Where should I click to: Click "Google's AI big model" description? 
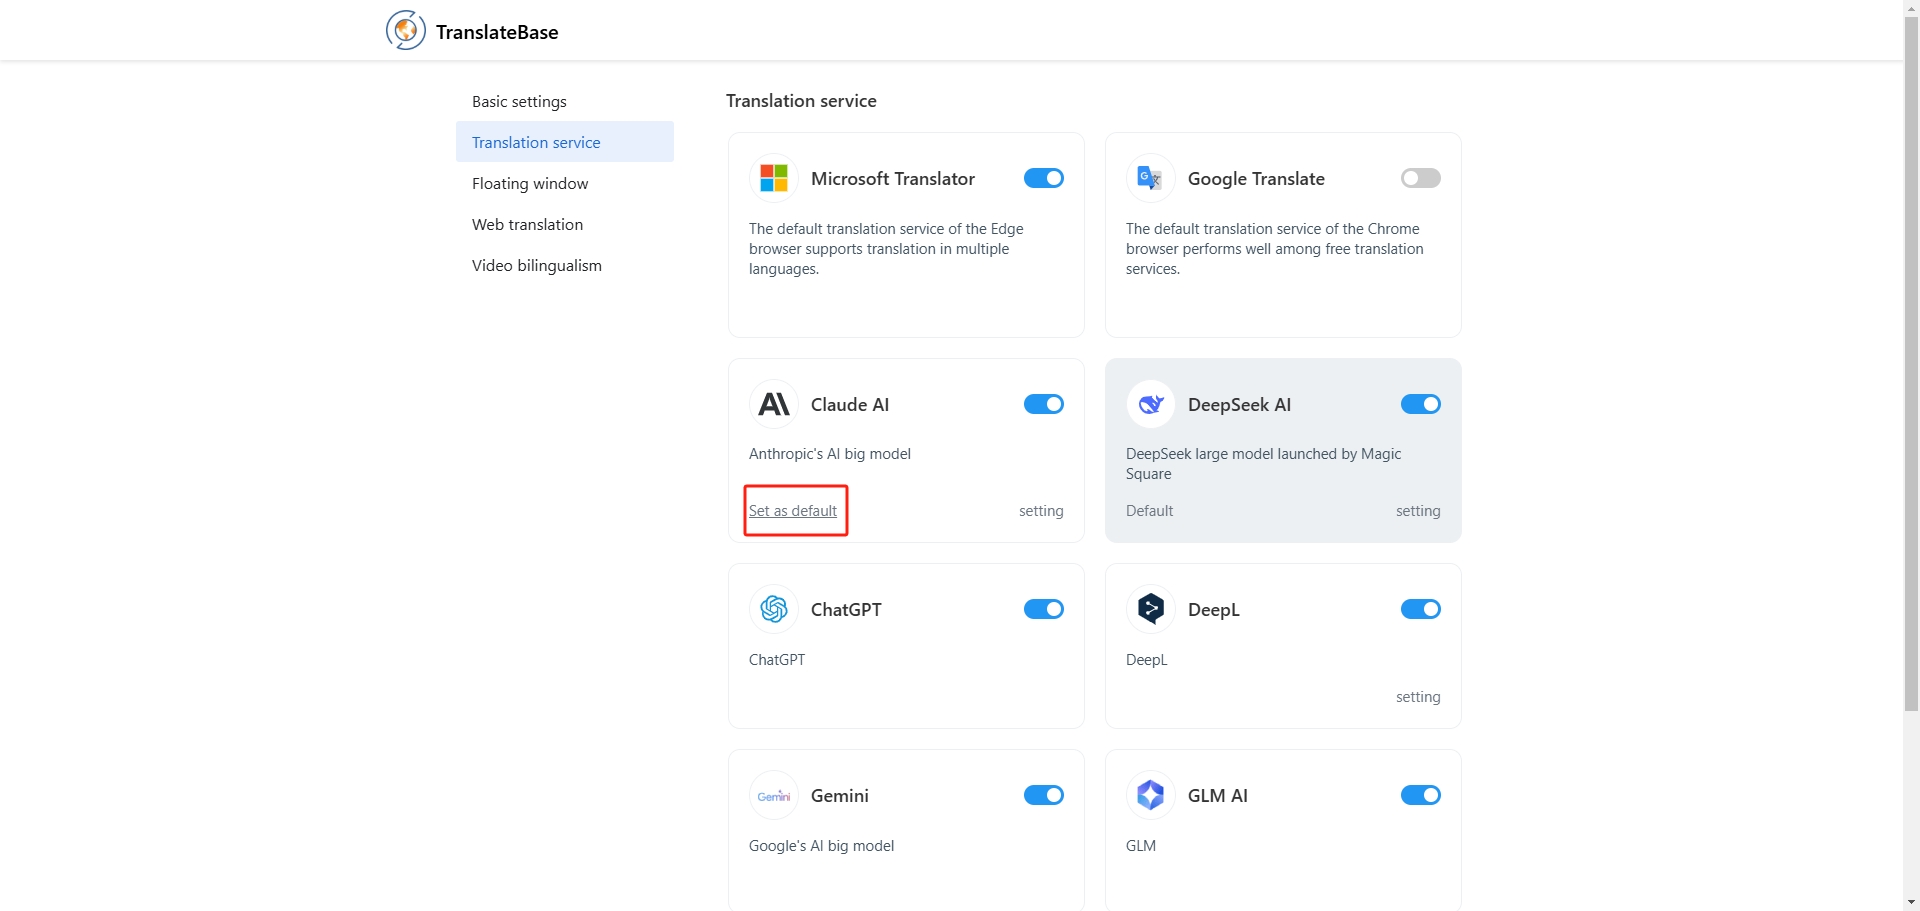click(x=821, y=846)
